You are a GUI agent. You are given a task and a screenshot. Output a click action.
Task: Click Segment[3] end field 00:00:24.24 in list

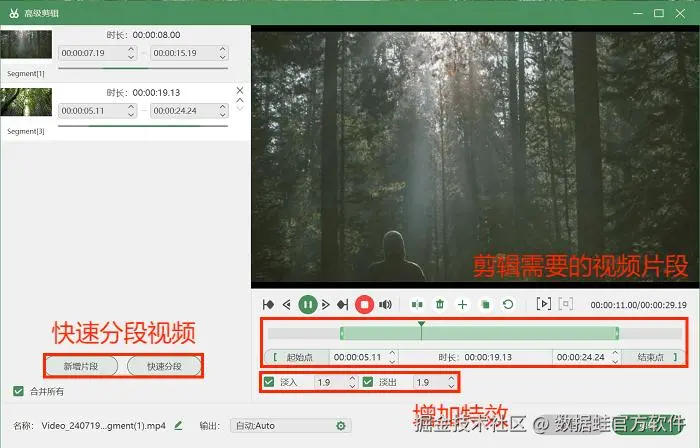[189, 111]
